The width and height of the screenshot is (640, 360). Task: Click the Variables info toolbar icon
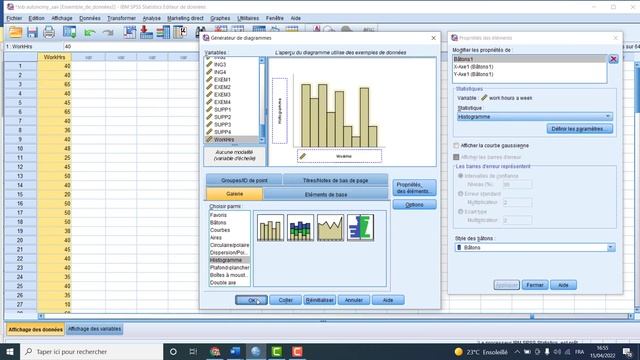coord(163,32)
